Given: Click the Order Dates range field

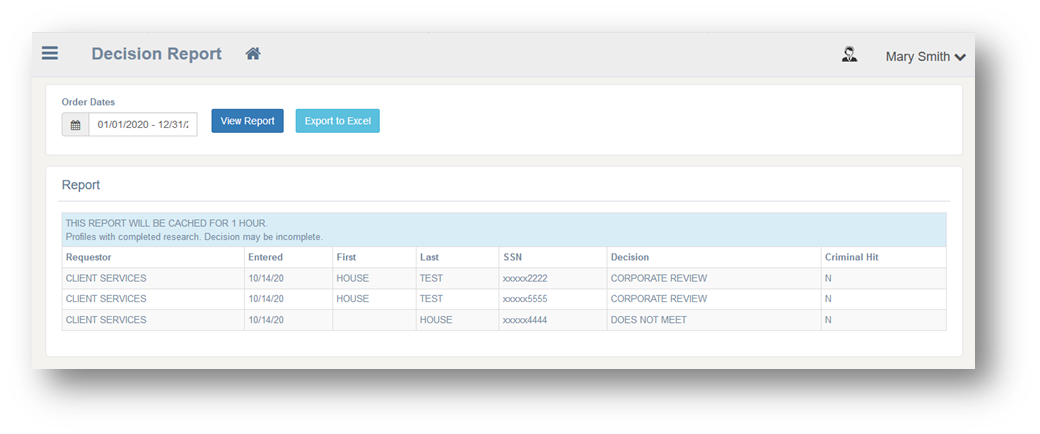Looking at the screenshot, I should (x=143, y=124).
